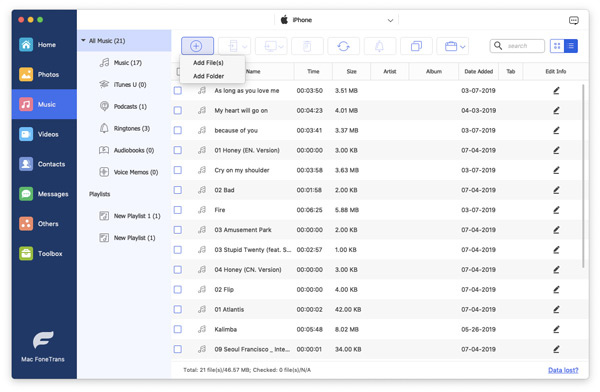The height and width of the screenshot is (392, 600).
Task: Check the As long as you love me checkbox
Action: [x=178, y=91]
